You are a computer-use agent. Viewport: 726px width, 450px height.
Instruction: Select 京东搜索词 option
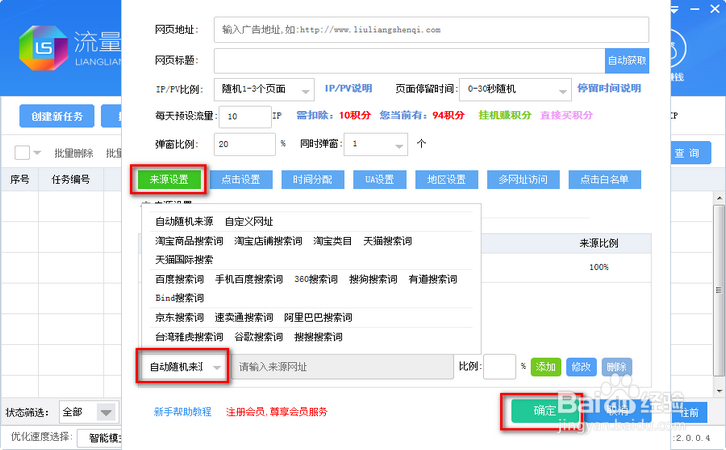point(180,318)
